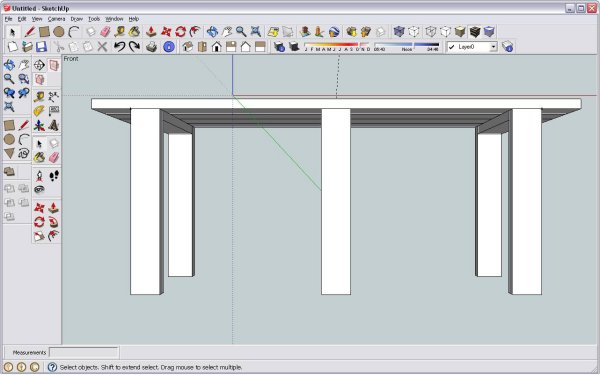Toggle X-ray face style
The image size is (600, 375).
pos(399,31)
